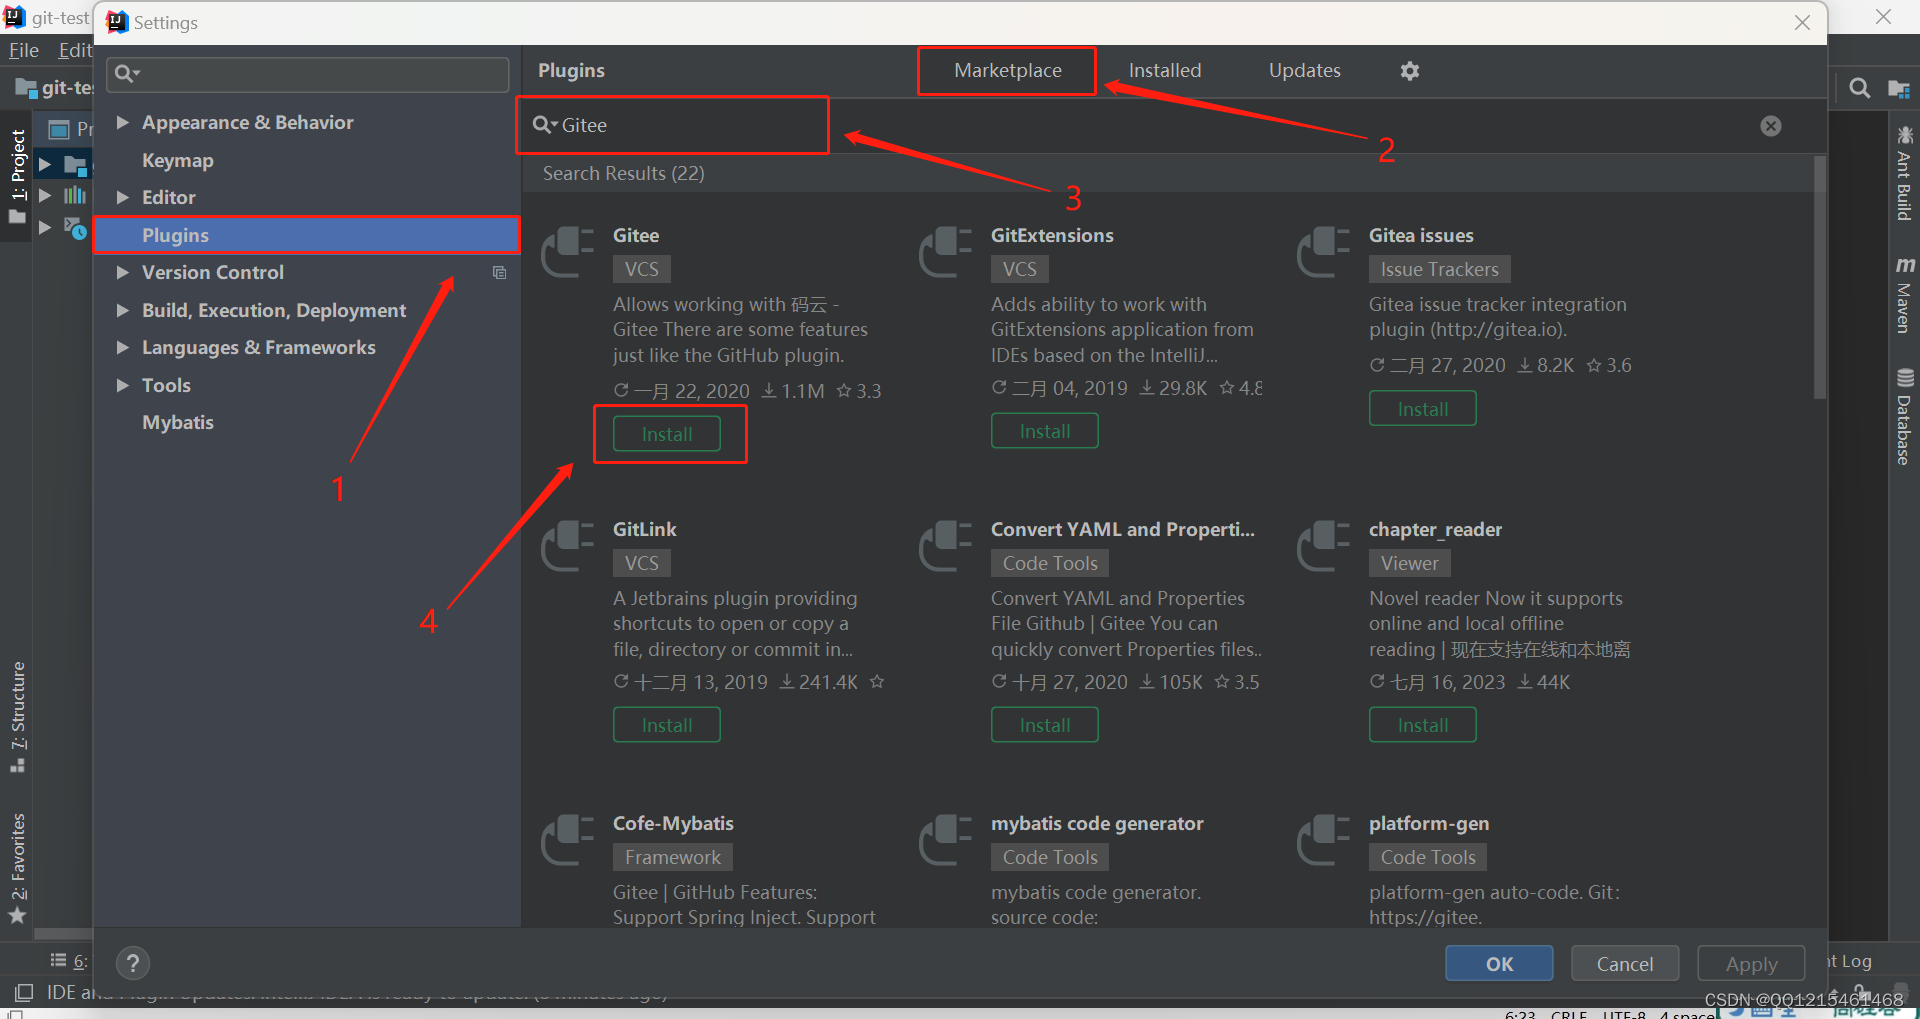
Task: Open the Cofe-Mybatis plugin title
Action: tap(673, 823)
